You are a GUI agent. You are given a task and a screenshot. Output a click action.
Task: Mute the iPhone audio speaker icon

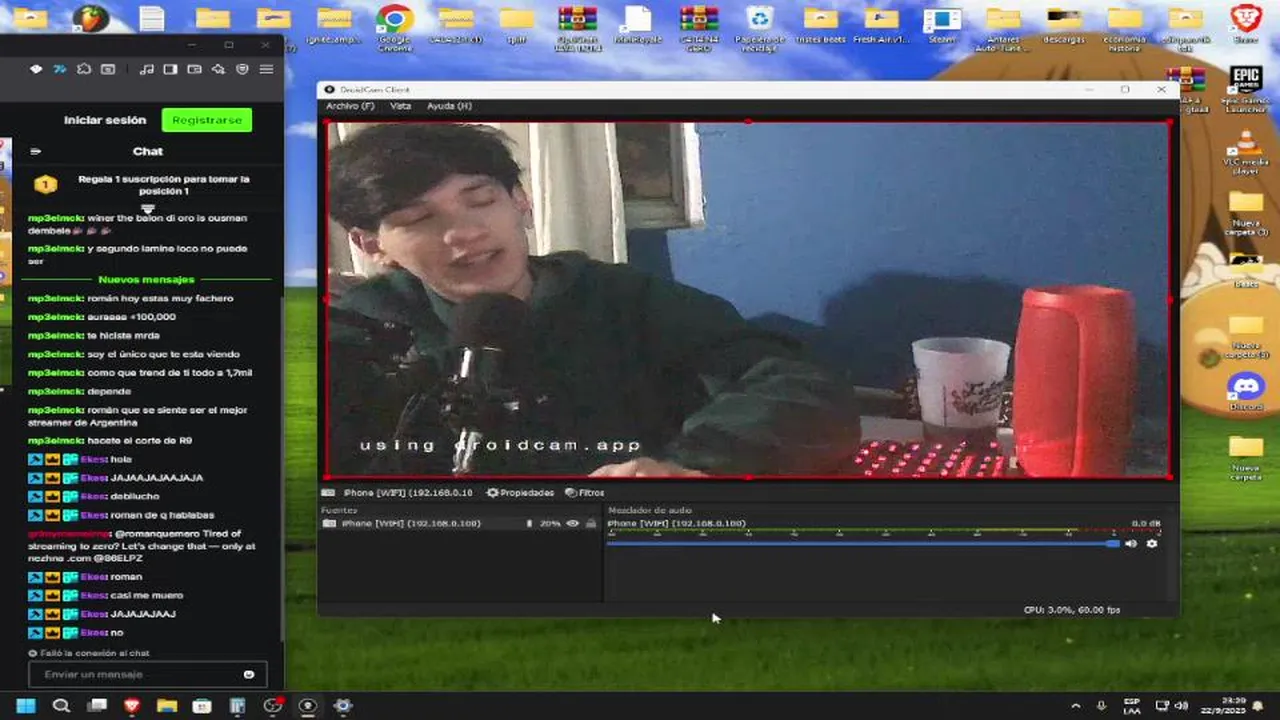click(1131, 544)
